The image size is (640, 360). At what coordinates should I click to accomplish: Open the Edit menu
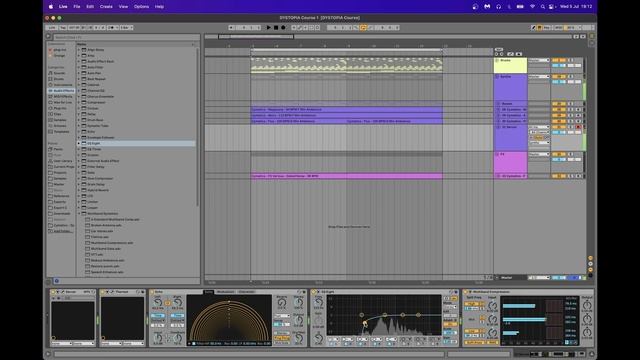(90, 7)
